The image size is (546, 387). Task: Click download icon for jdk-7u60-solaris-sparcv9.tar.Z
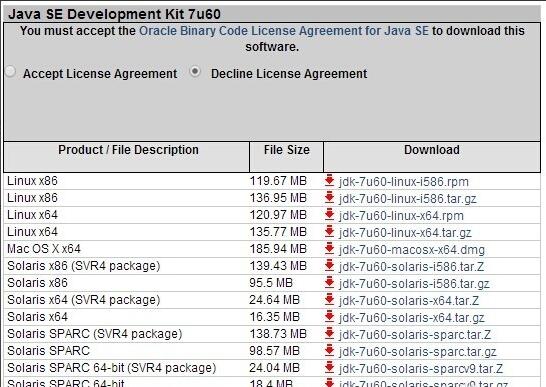[329, 368]
